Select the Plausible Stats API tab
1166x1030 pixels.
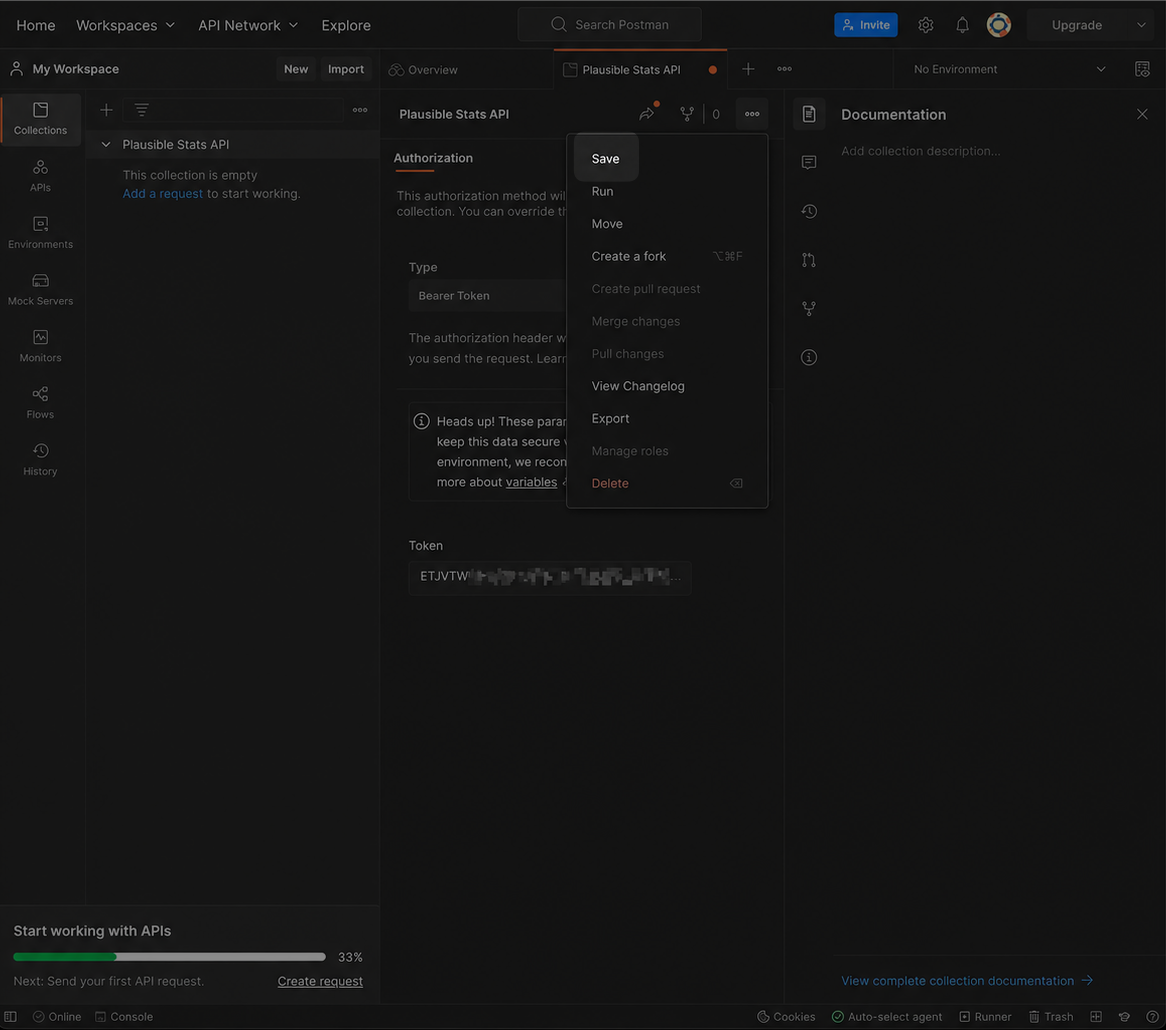(640, 70)
